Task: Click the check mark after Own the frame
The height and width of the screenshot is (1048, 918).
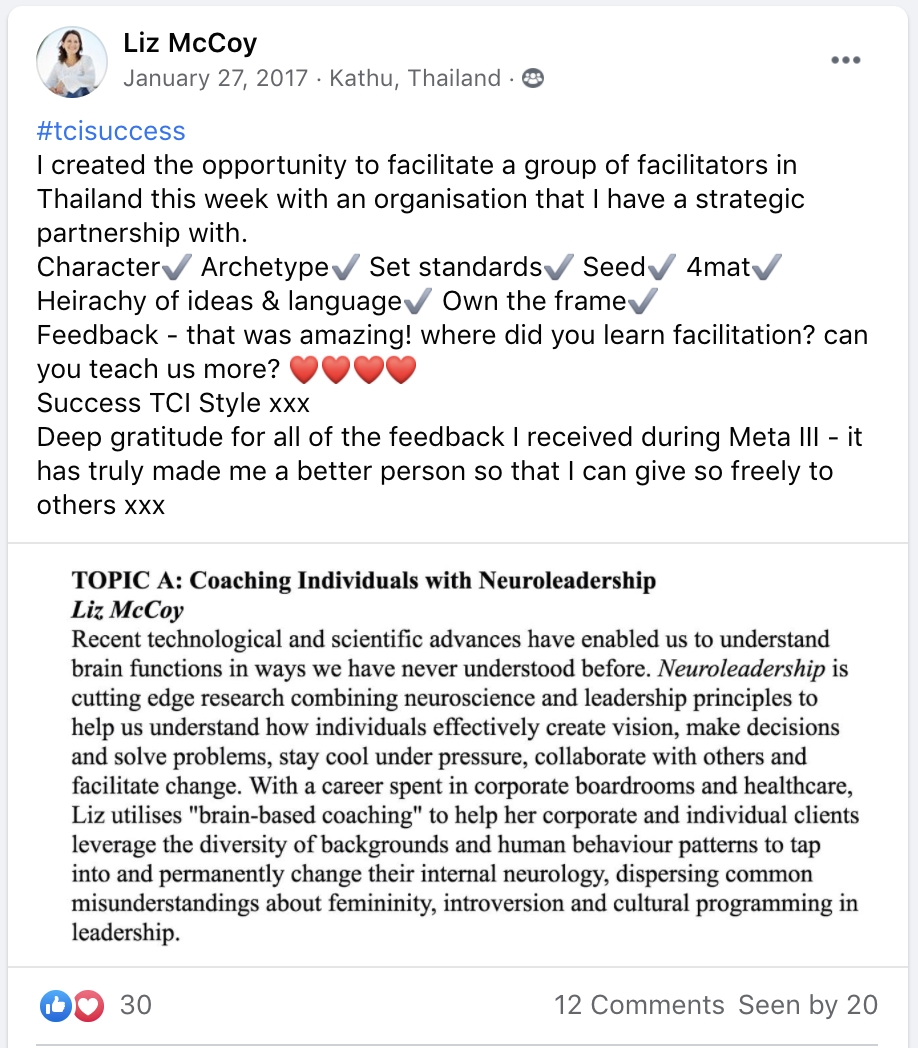Action: 643,301
